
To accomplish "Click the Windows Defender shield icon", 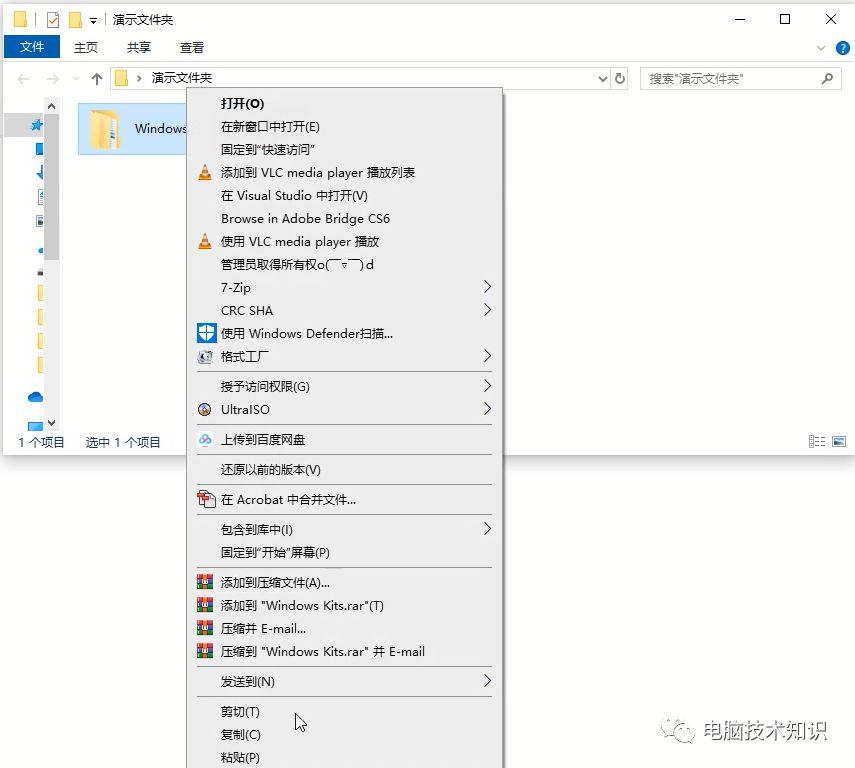I will pyautogui.click(x=207, y=333).
